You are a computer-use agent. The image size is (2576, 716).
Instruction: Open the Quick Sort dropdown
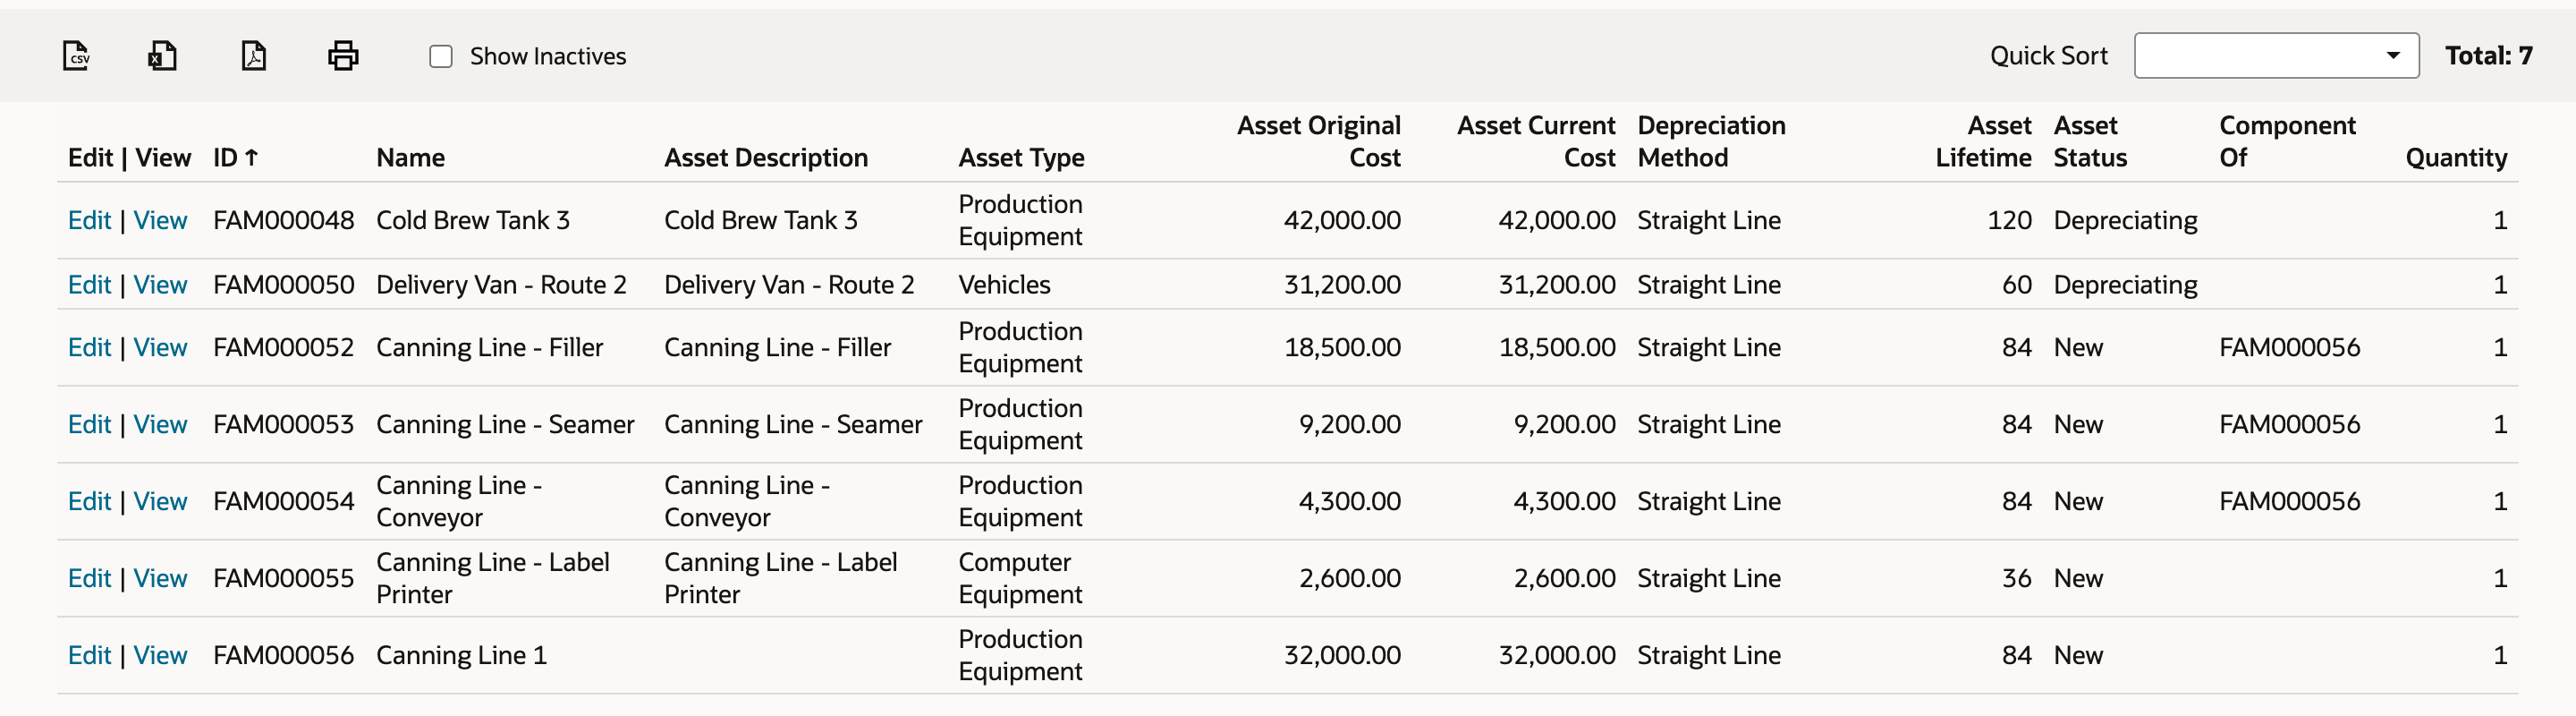click(2276, 56)
